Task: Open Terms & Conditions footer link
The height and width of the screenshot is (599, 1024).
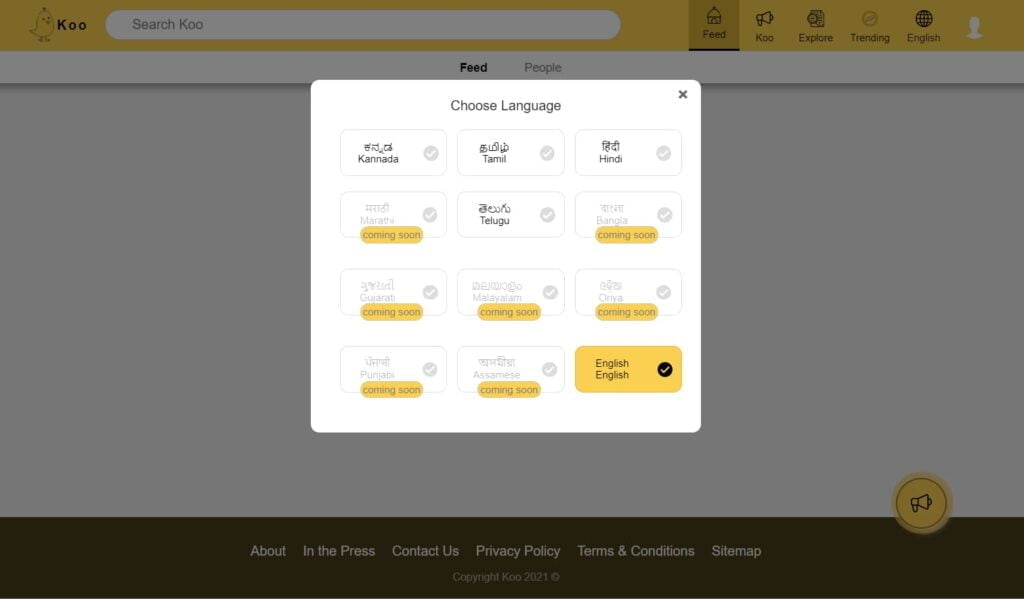Action: [x=635, y=551]
